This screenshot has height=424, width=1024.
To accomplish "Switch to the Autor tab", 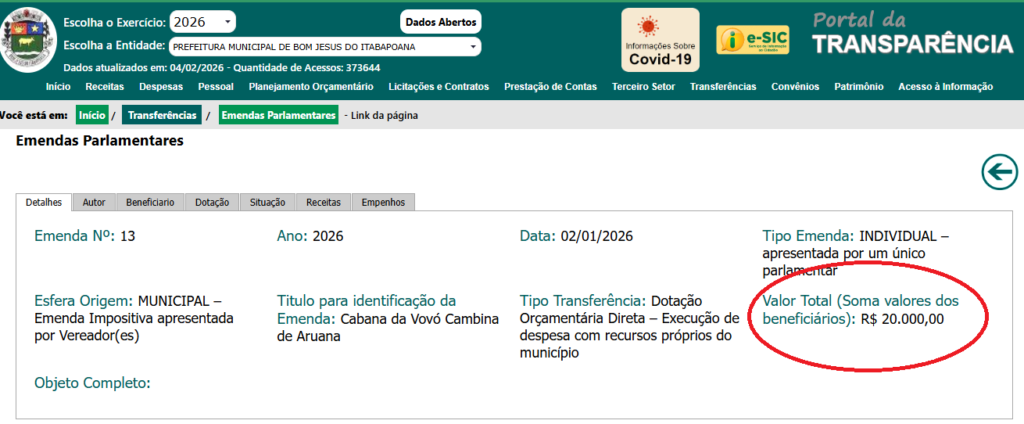I will (x=94, y=202).
